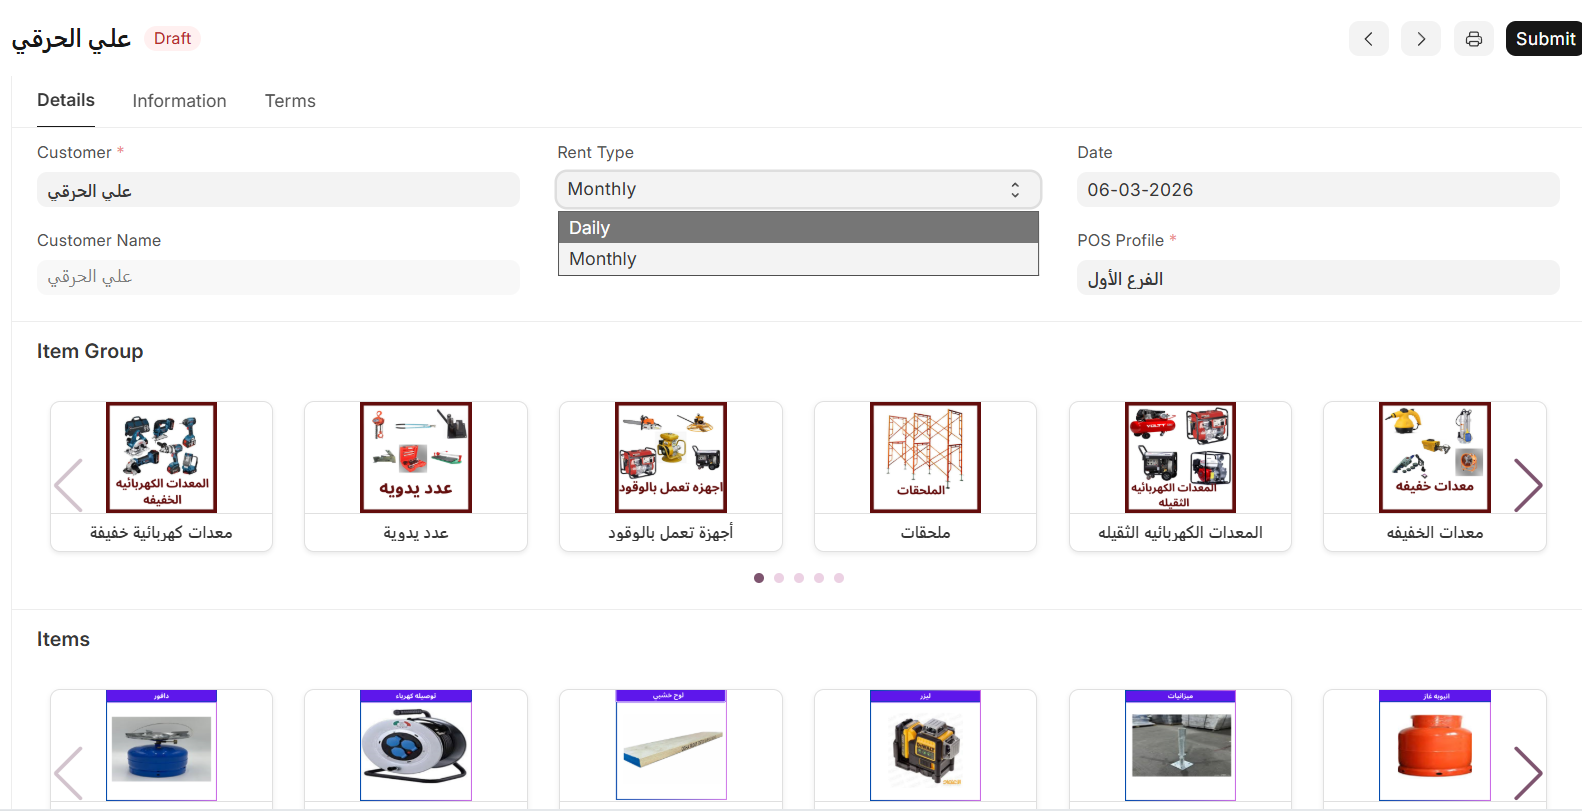Go to fifth item group carousel dot
The height and width of the screenshot is (811, 1582).
coord(839,578)
